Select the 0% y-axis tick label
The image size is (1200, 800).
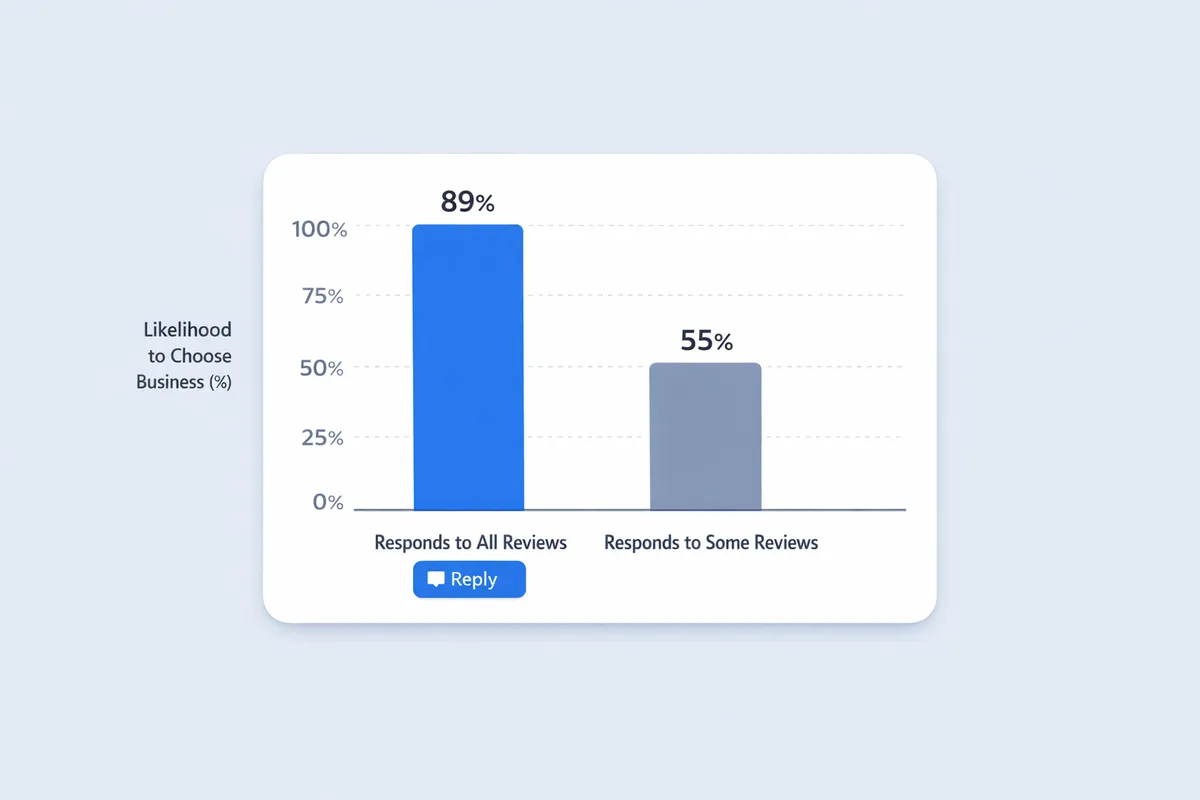pos(328,502)
